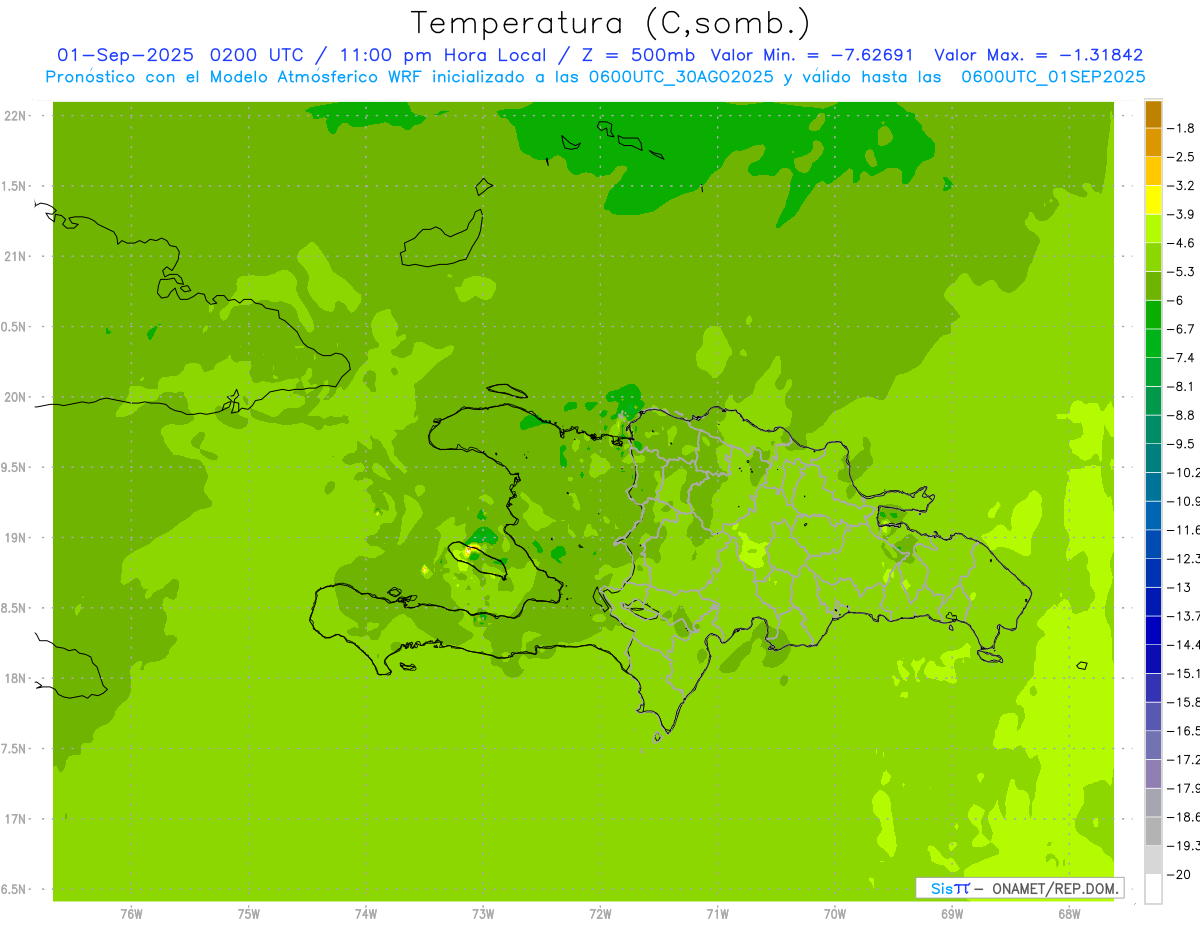
Task: Click the "-15.1" color scale value
Action: pyautogui.click(x=1184, y=673)
